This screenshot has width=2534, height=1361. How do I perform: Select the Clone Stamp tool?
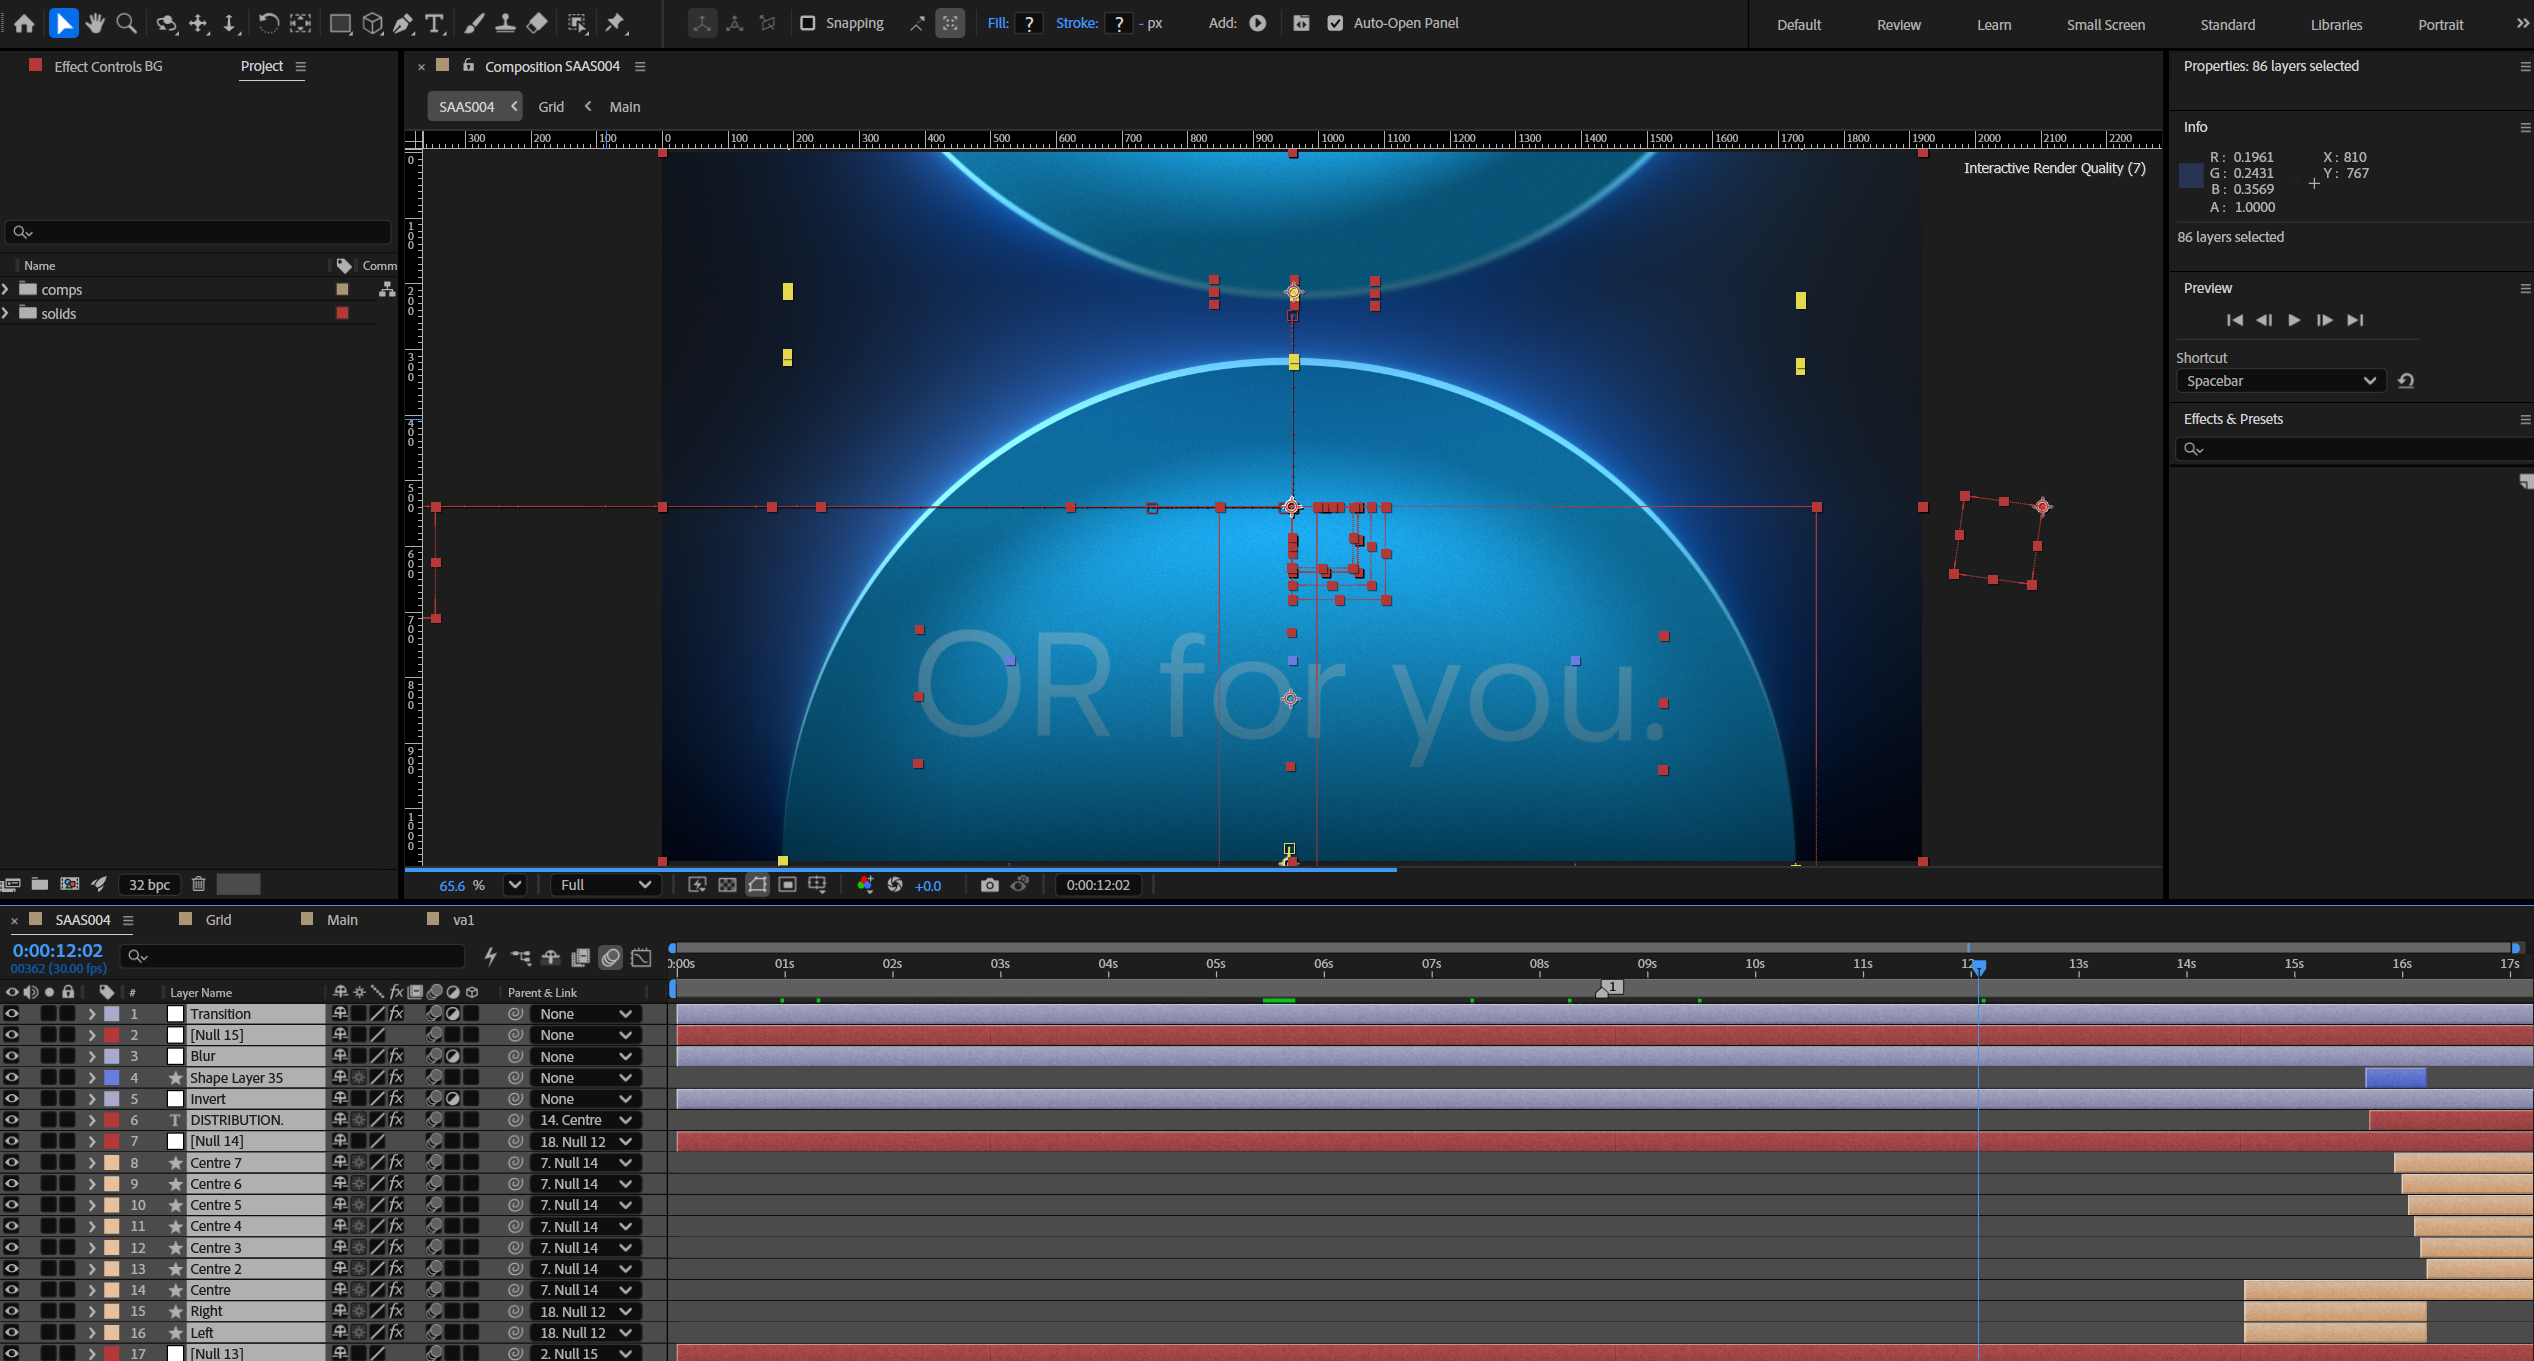pyautogui.click(x=506, y=23)
